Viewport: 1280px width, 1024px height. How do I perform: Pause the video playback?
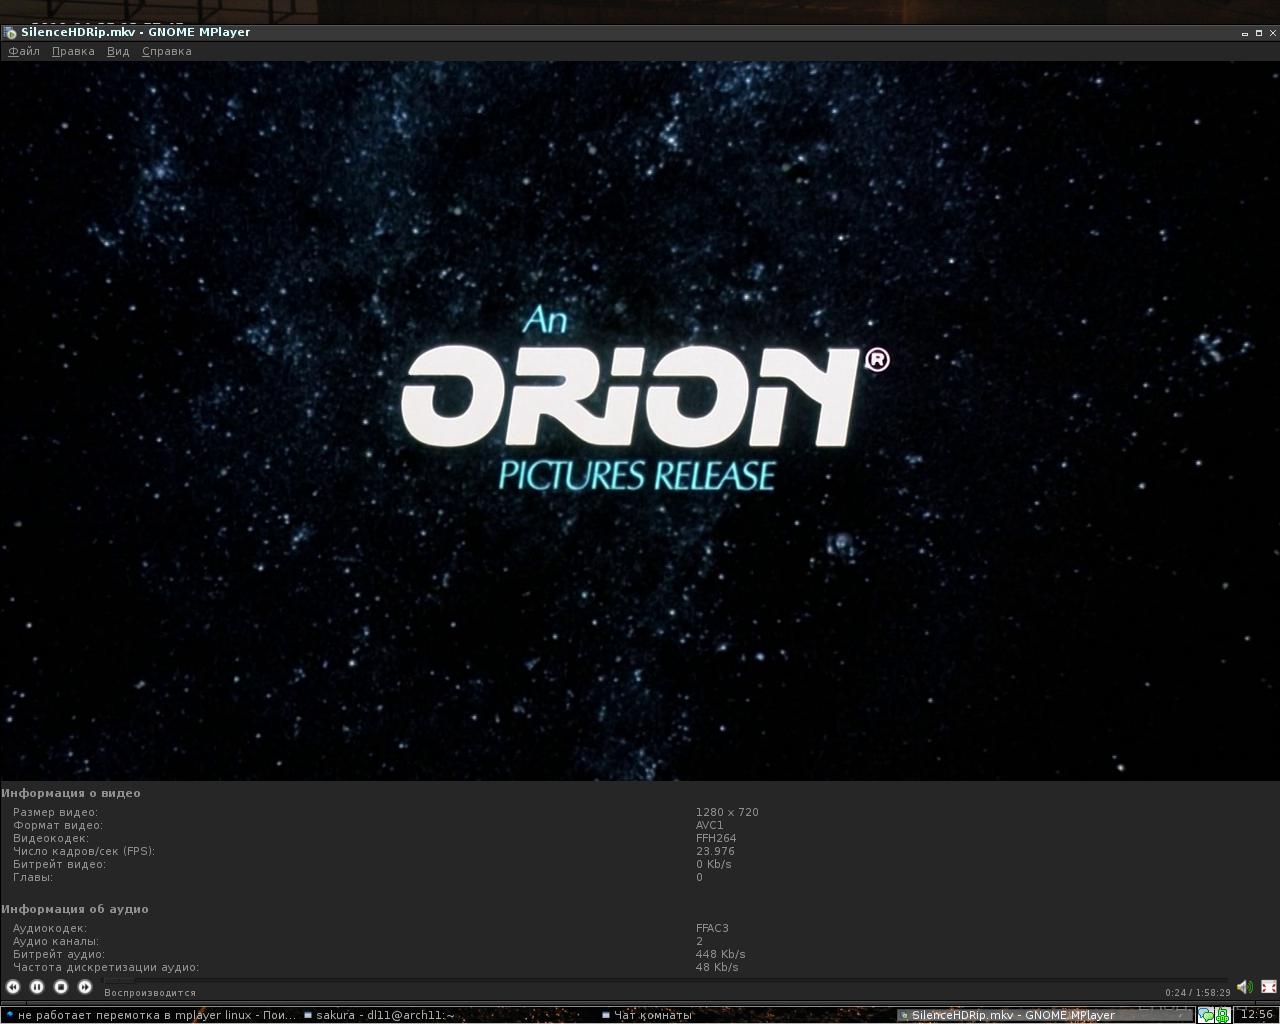click(x=37, y=987)
